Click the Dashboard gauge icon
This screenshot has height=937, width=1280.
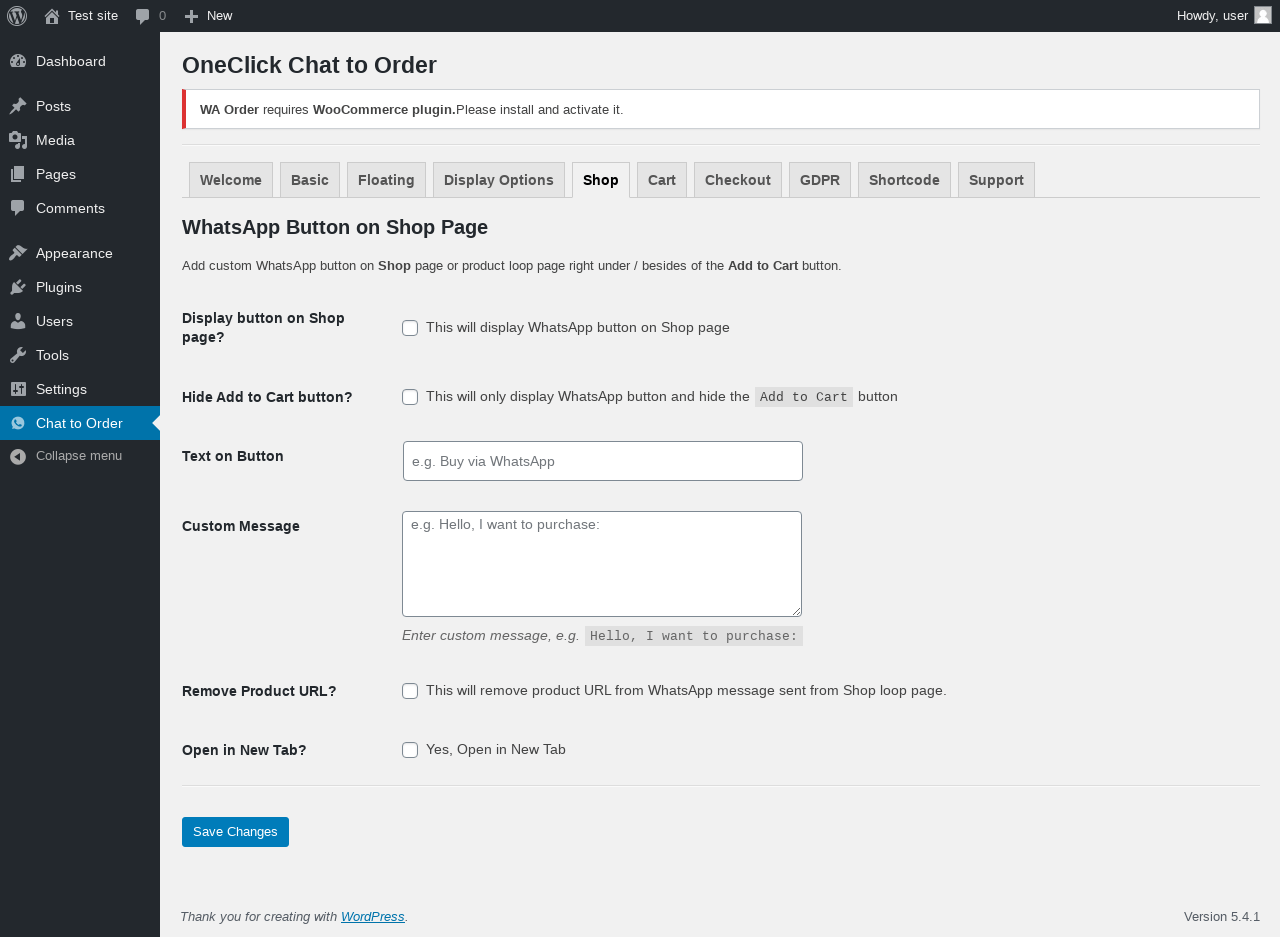(18, 61)
